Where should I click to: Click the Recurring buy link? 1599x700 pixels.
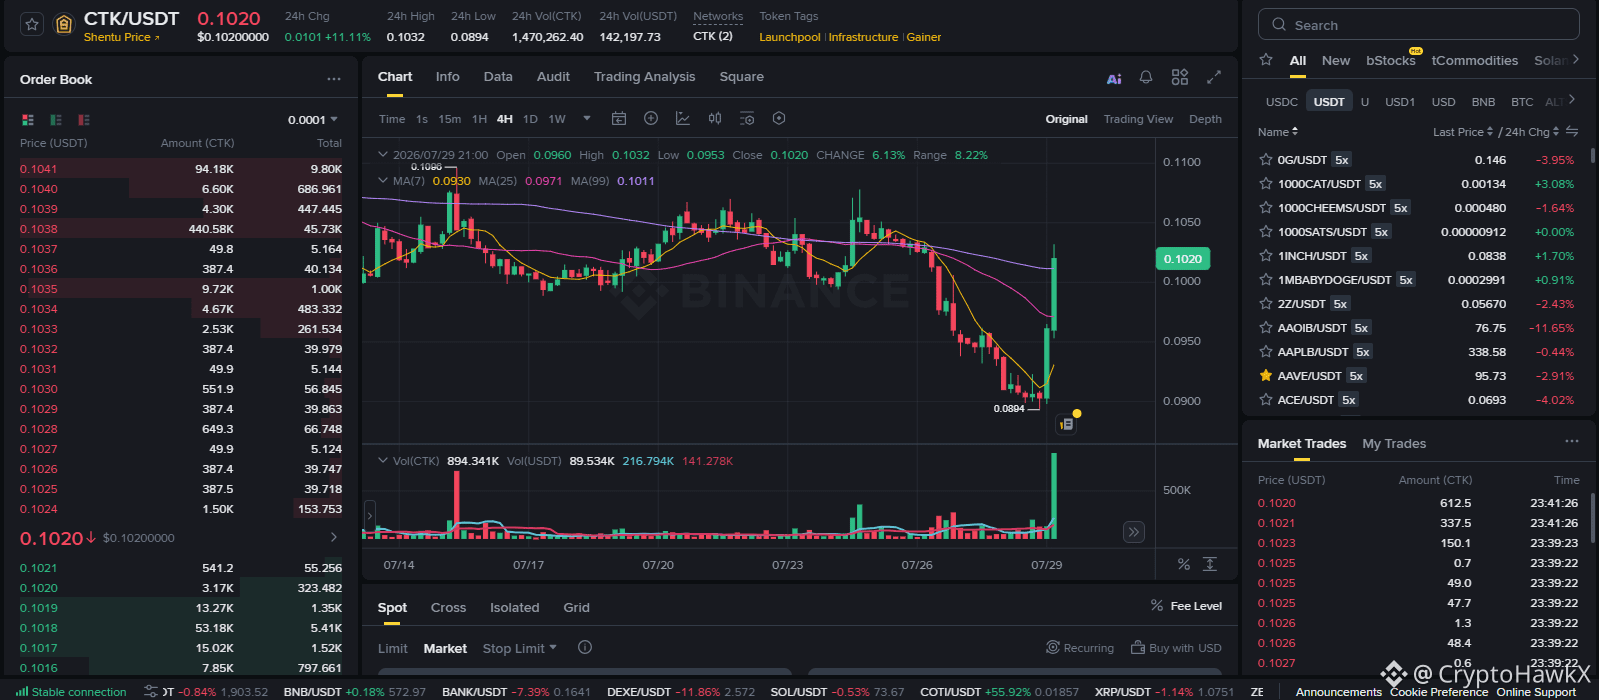pyautogui.click(x=1080, y=648)
